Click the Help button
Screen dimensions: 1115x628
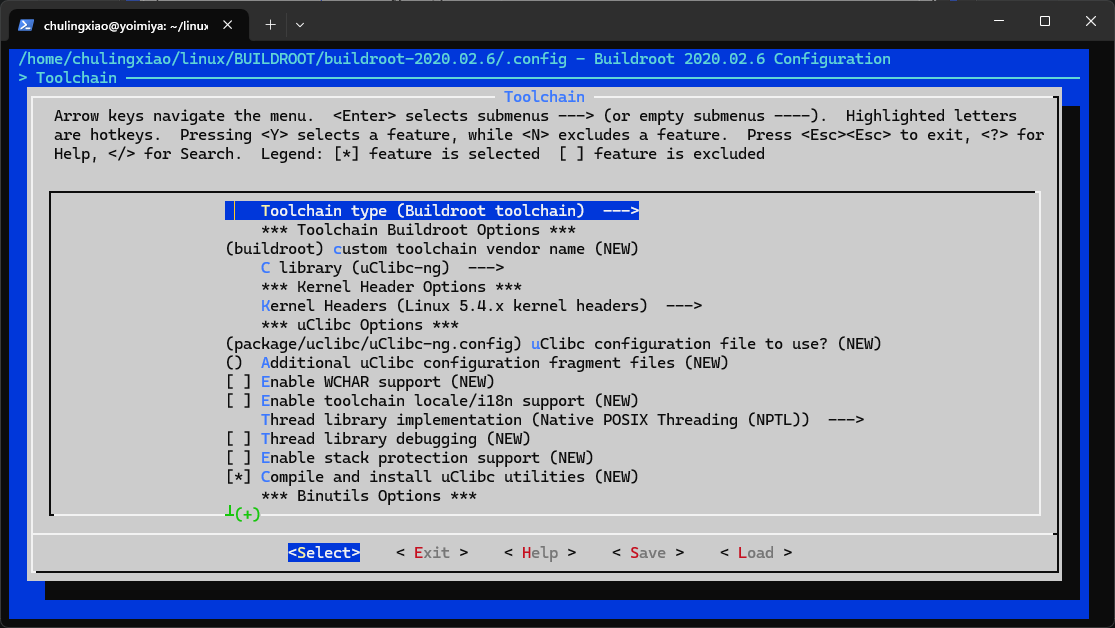coord(540,553)
